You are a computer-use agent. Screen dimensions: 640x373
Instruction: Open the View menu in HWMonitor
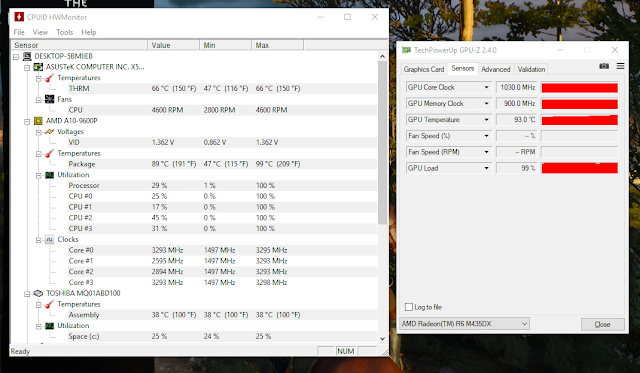40,32
